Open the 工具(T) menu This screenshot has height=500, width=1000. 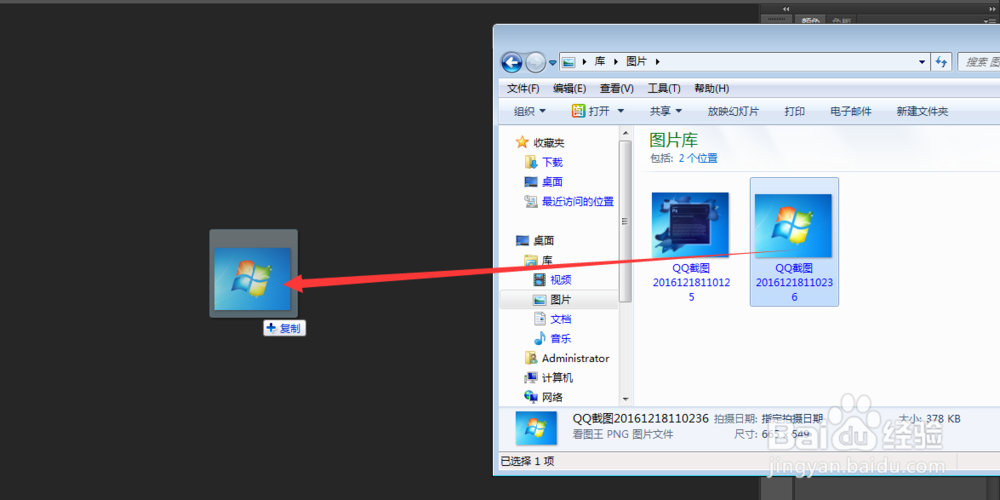[664, 88]
